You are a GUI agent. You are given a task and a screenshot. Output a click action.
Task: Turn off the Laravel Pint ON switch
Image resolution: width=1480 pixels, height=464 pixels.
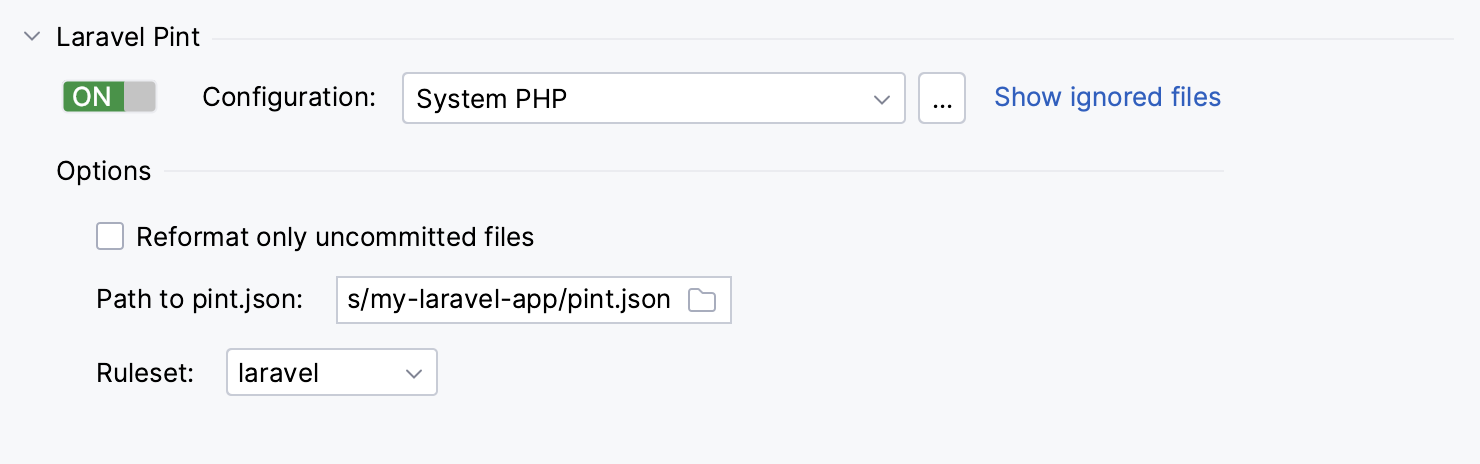109,97
